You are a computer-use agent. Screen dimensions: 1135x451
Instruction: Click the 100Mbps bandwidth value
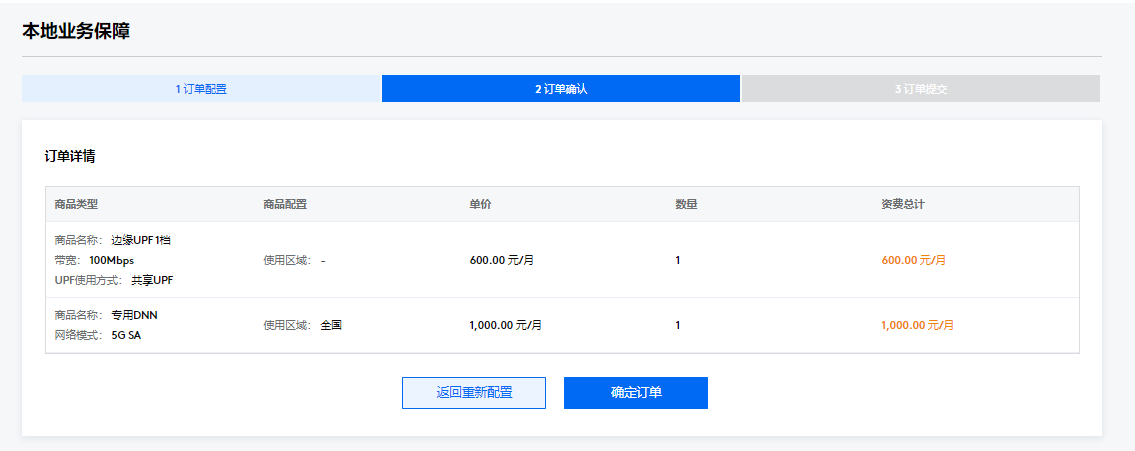[x=111, y=260]
